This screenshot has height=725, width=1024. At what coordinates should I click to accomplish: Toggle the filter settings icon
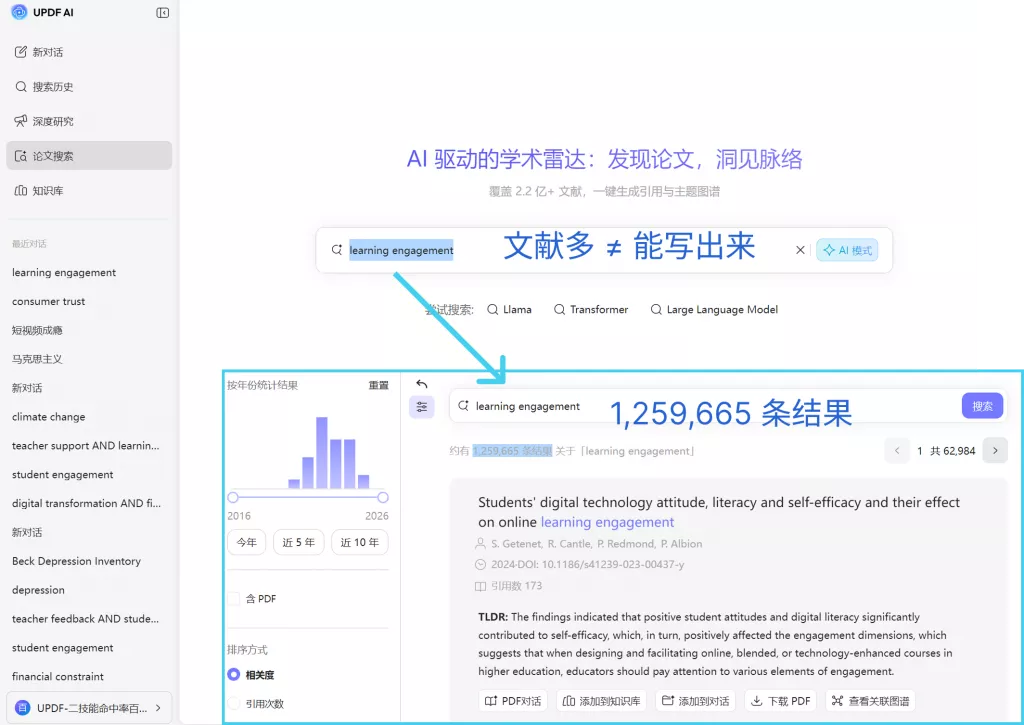422,407
